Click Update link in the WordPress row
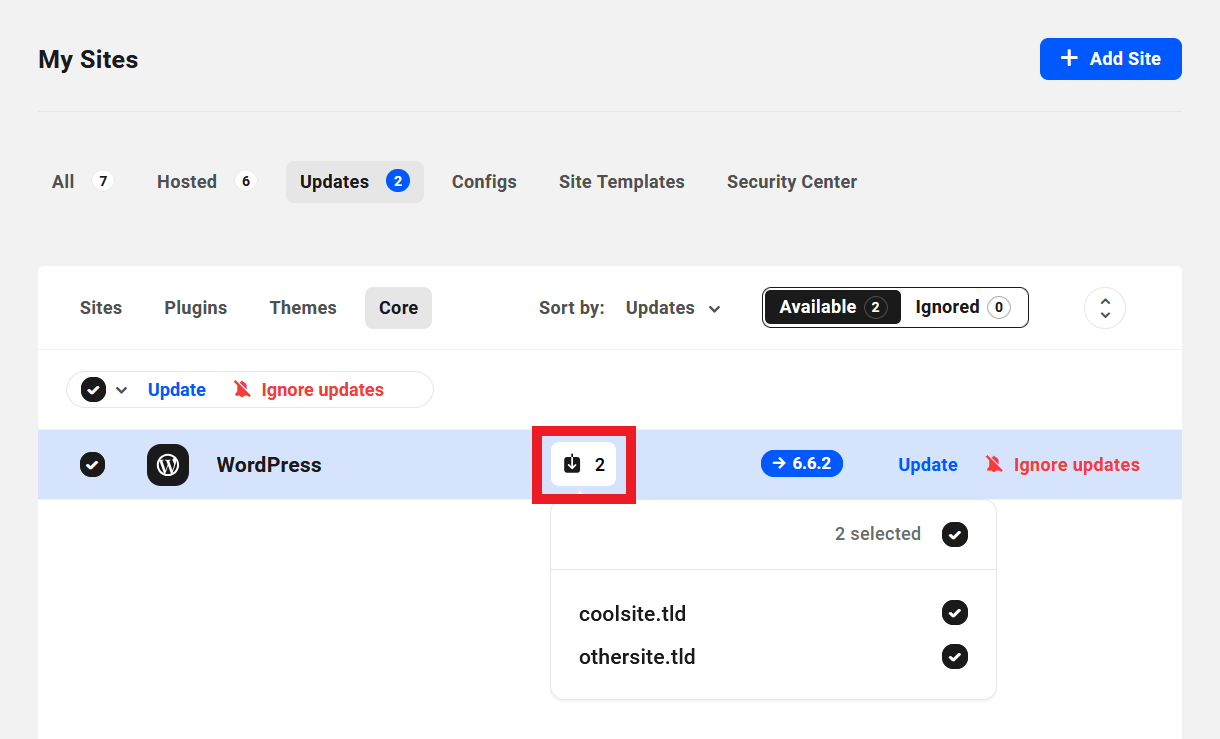 click(x=927, y=465)
